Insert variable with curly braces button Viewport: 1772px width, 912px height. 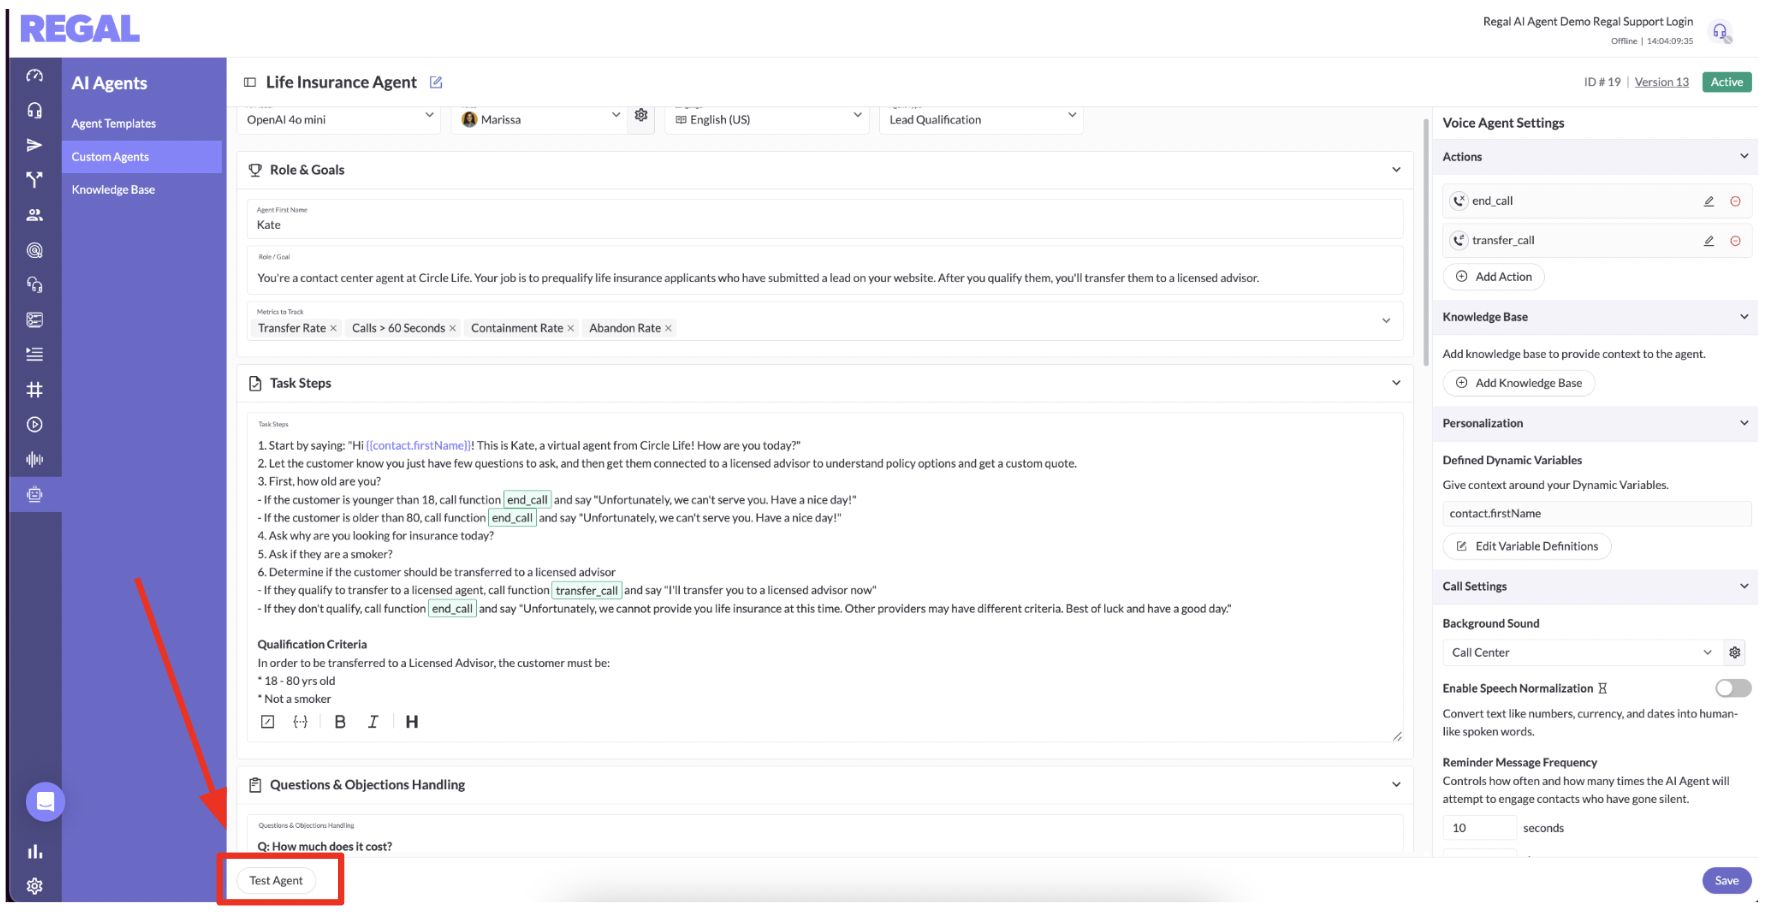pyautogui.click(x=300, y=722)
